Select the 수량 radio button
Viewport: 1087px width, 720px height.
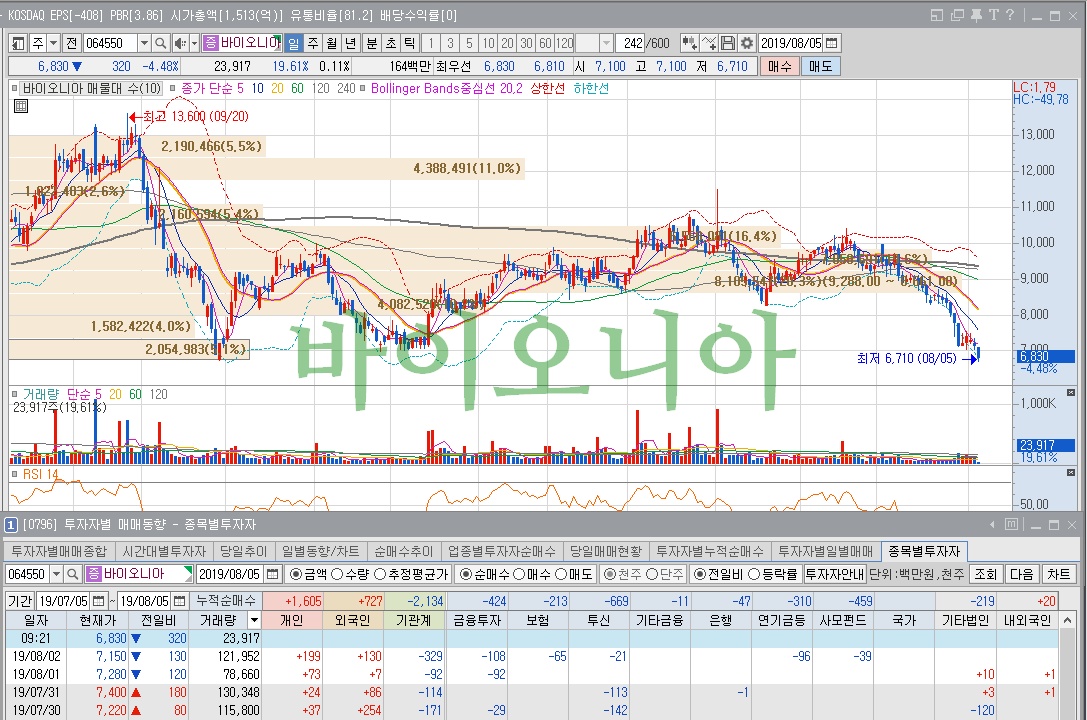click(x=338, y=574)
